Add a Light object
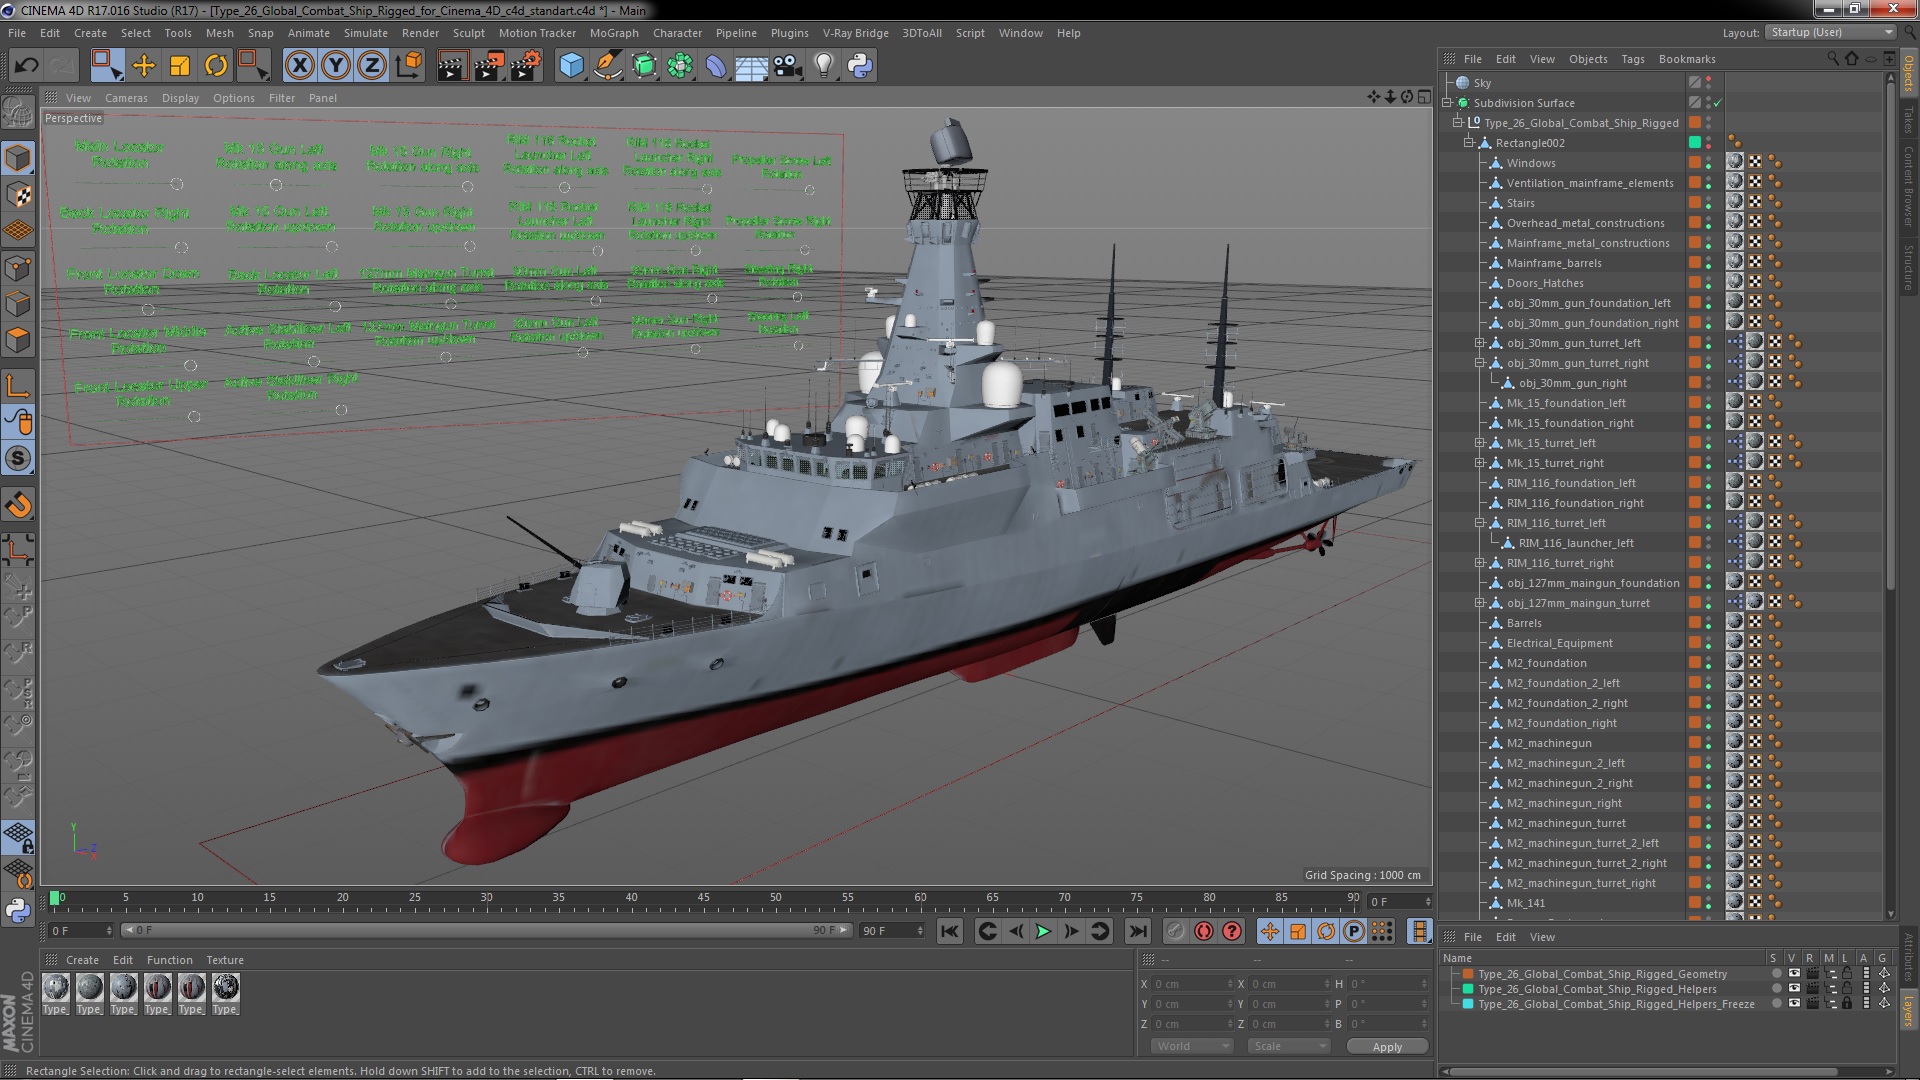 (x=824, y=66)
